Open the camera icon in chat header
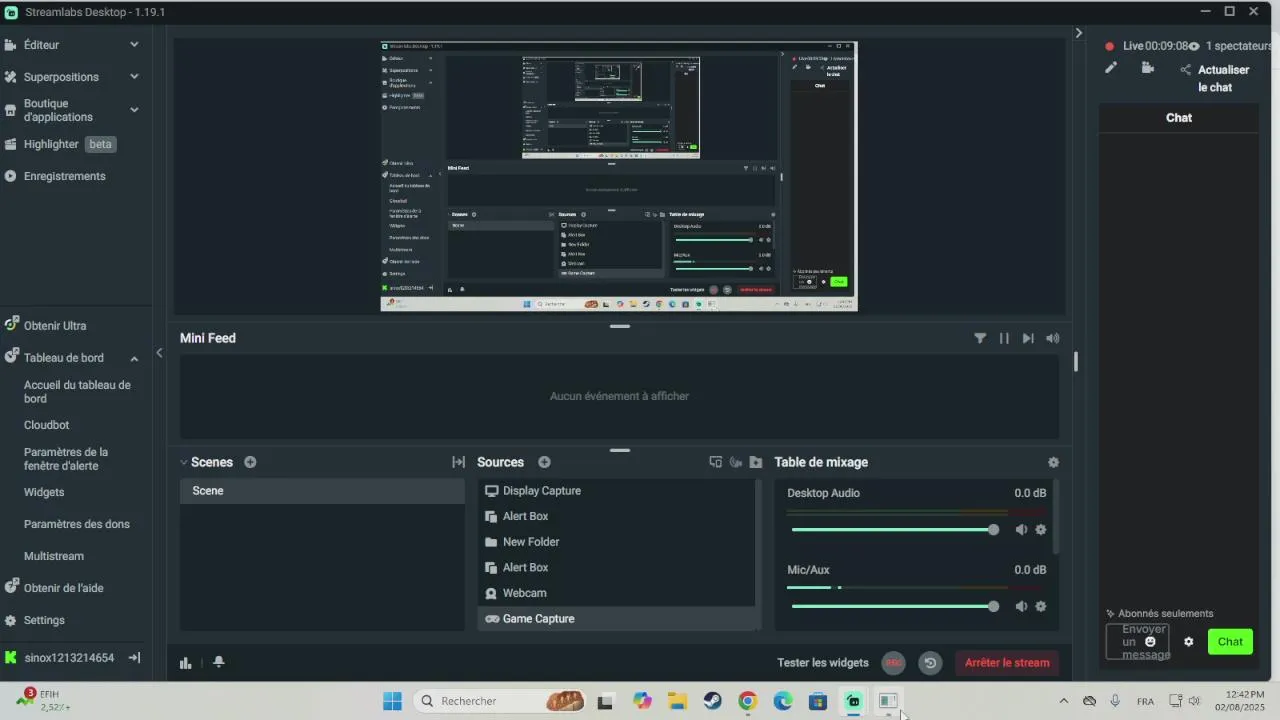Viewport: 1280px width, 720px height. point(1147,68)
